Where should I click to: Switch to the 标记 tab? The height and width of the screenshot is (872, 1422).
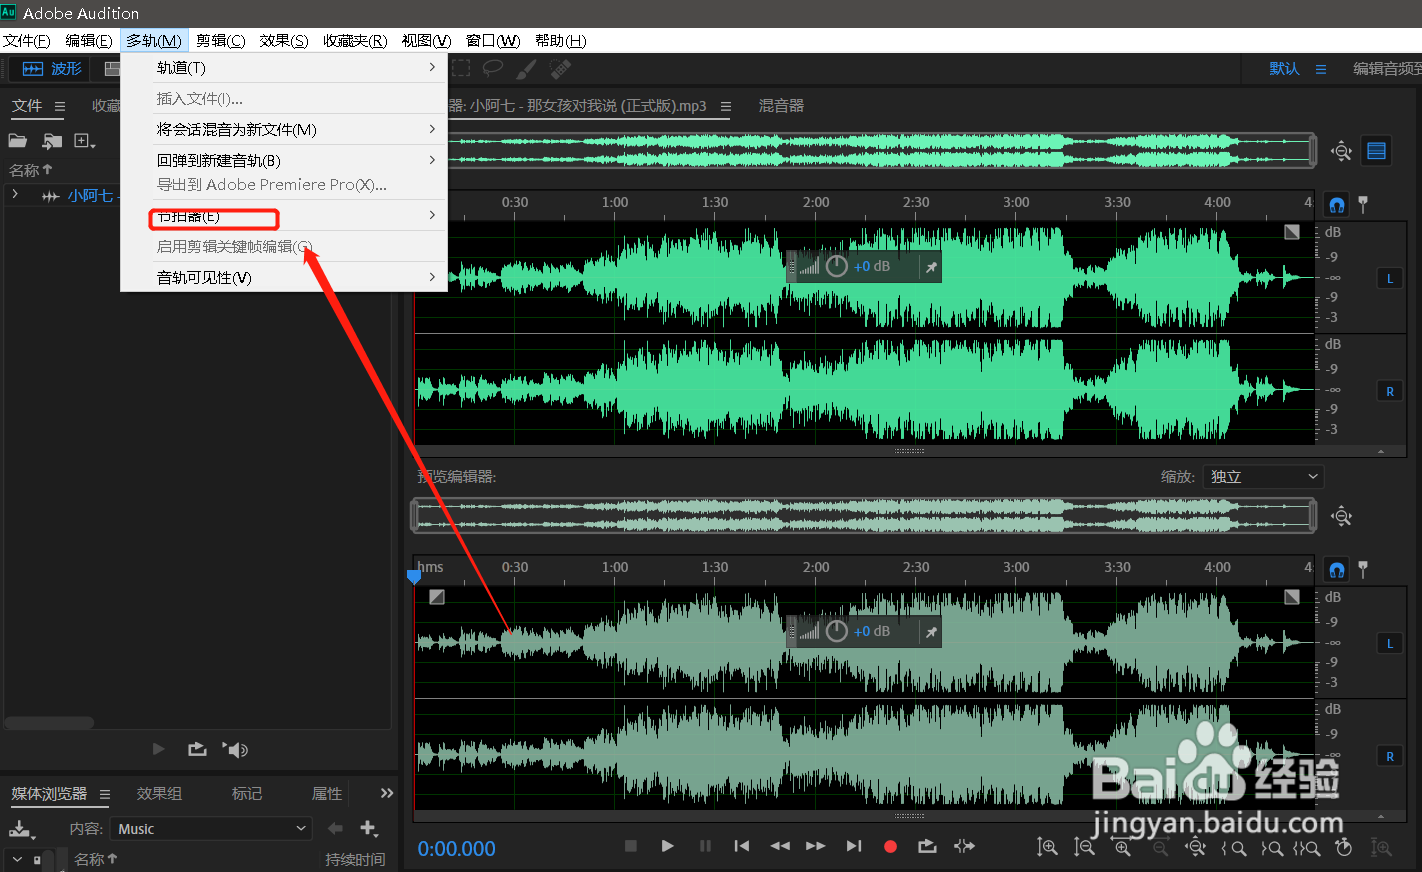[247, 793]
